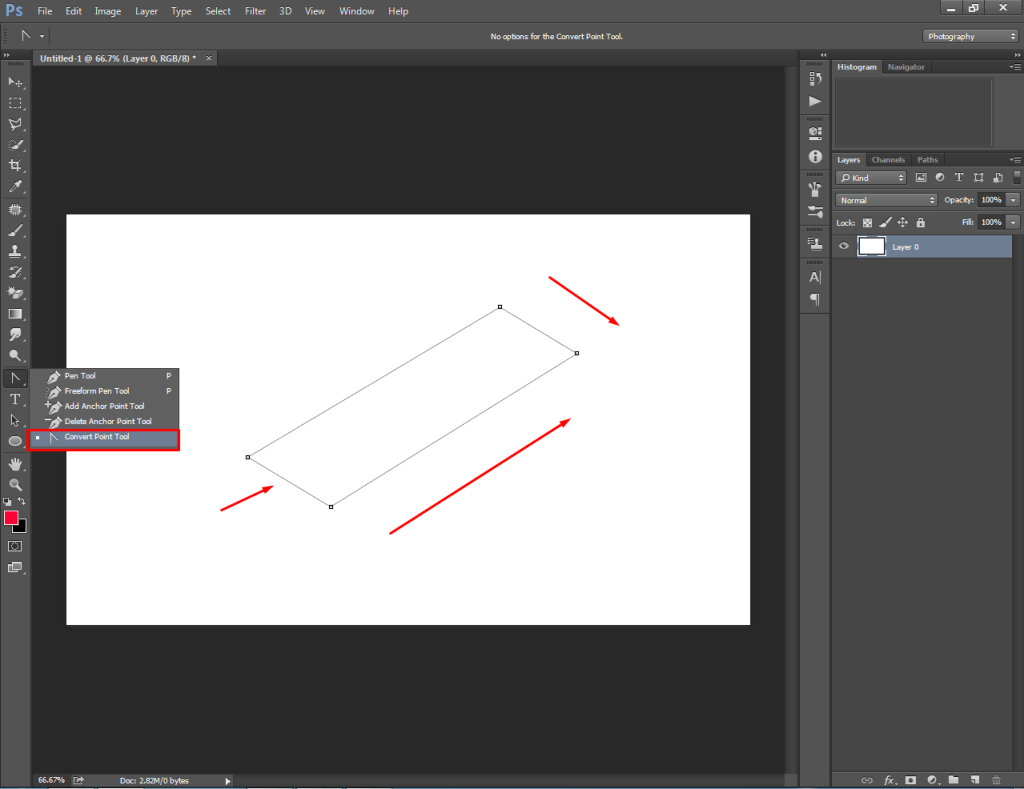Screen dimensions: 1024x789
Task: Select the Move tool
Action: pos(15,82)
